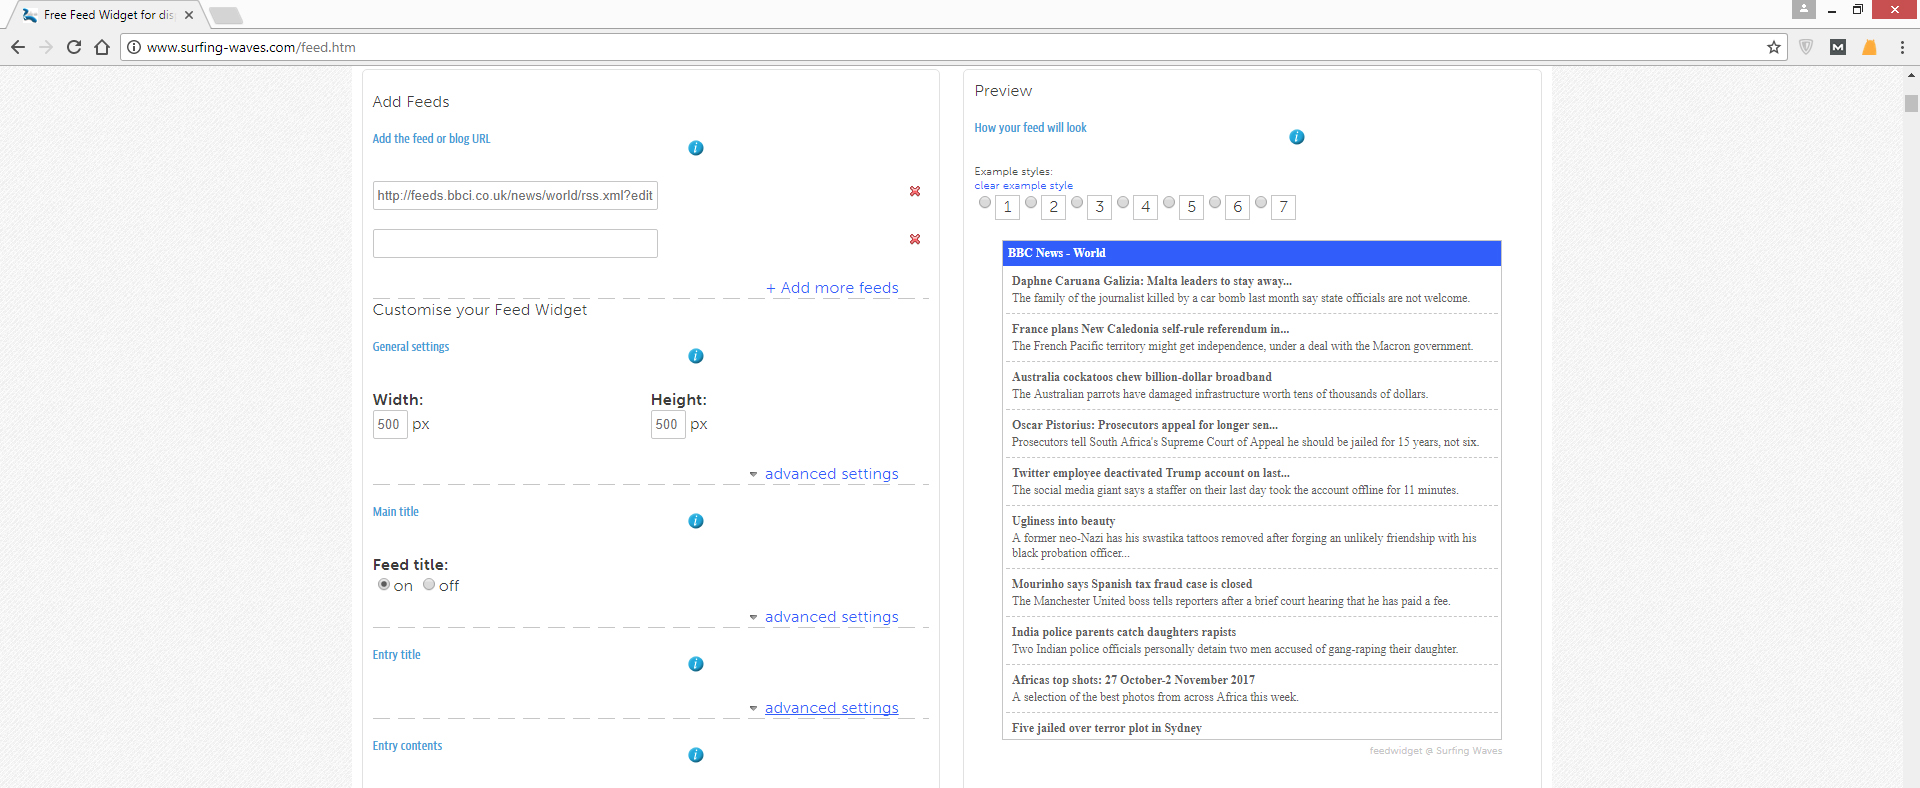Click the page vertical scrollbar thumb

(x=1911, y=103)
